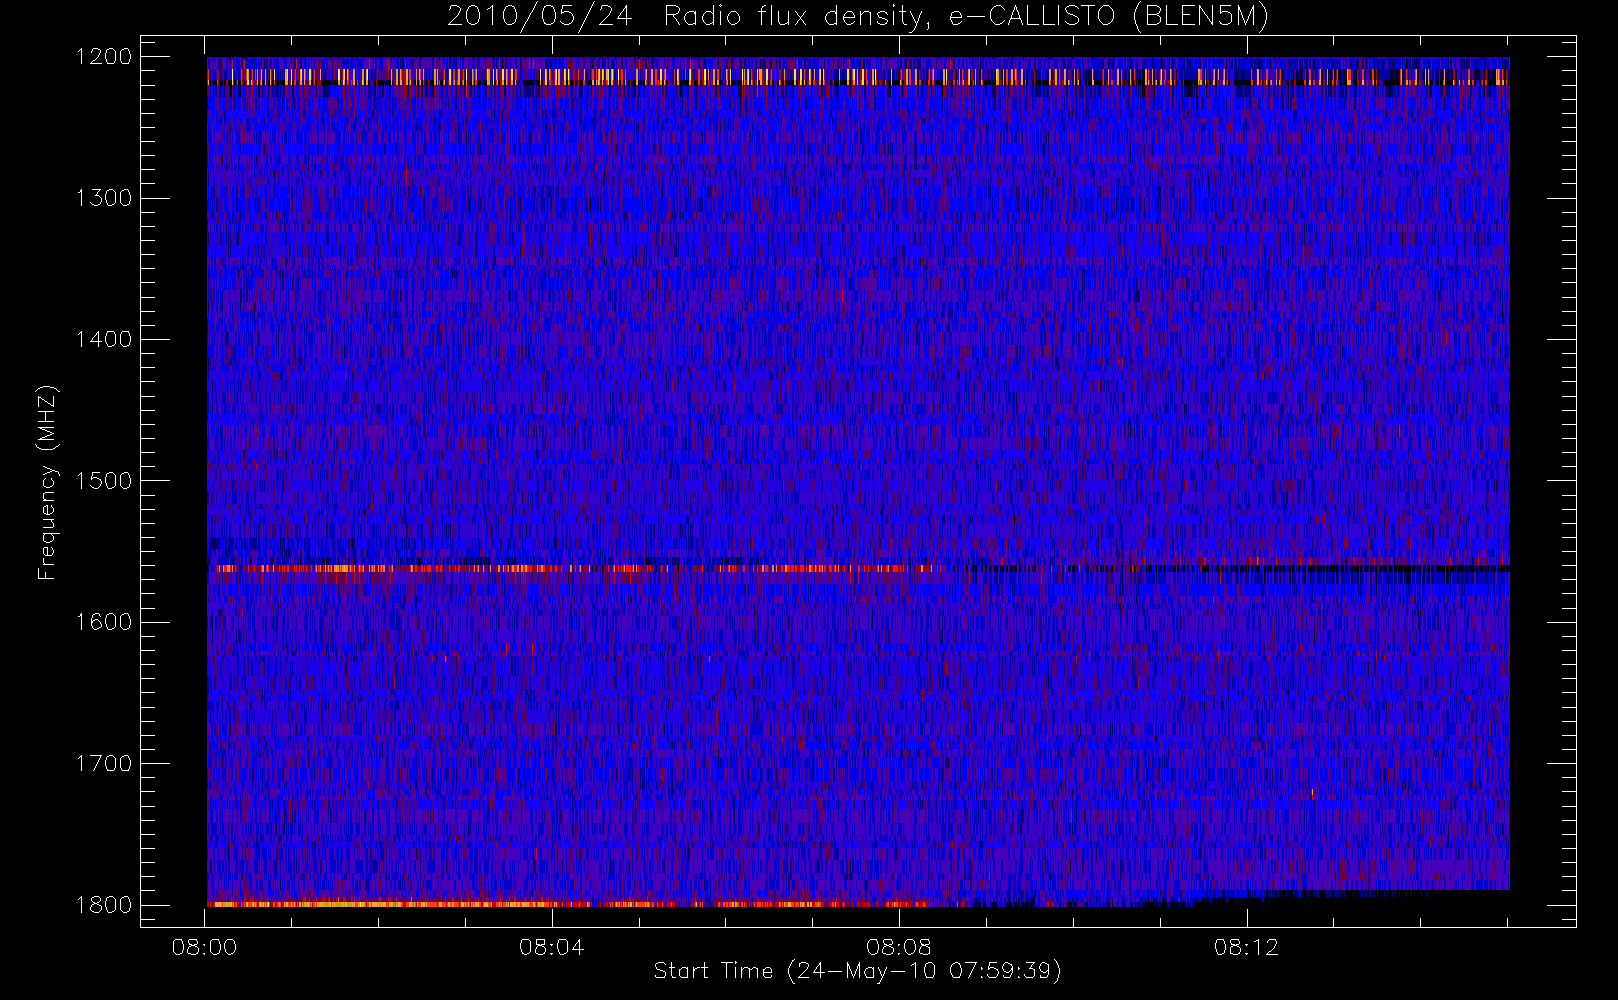Click the '08:04' time tick label

(552, 947)
